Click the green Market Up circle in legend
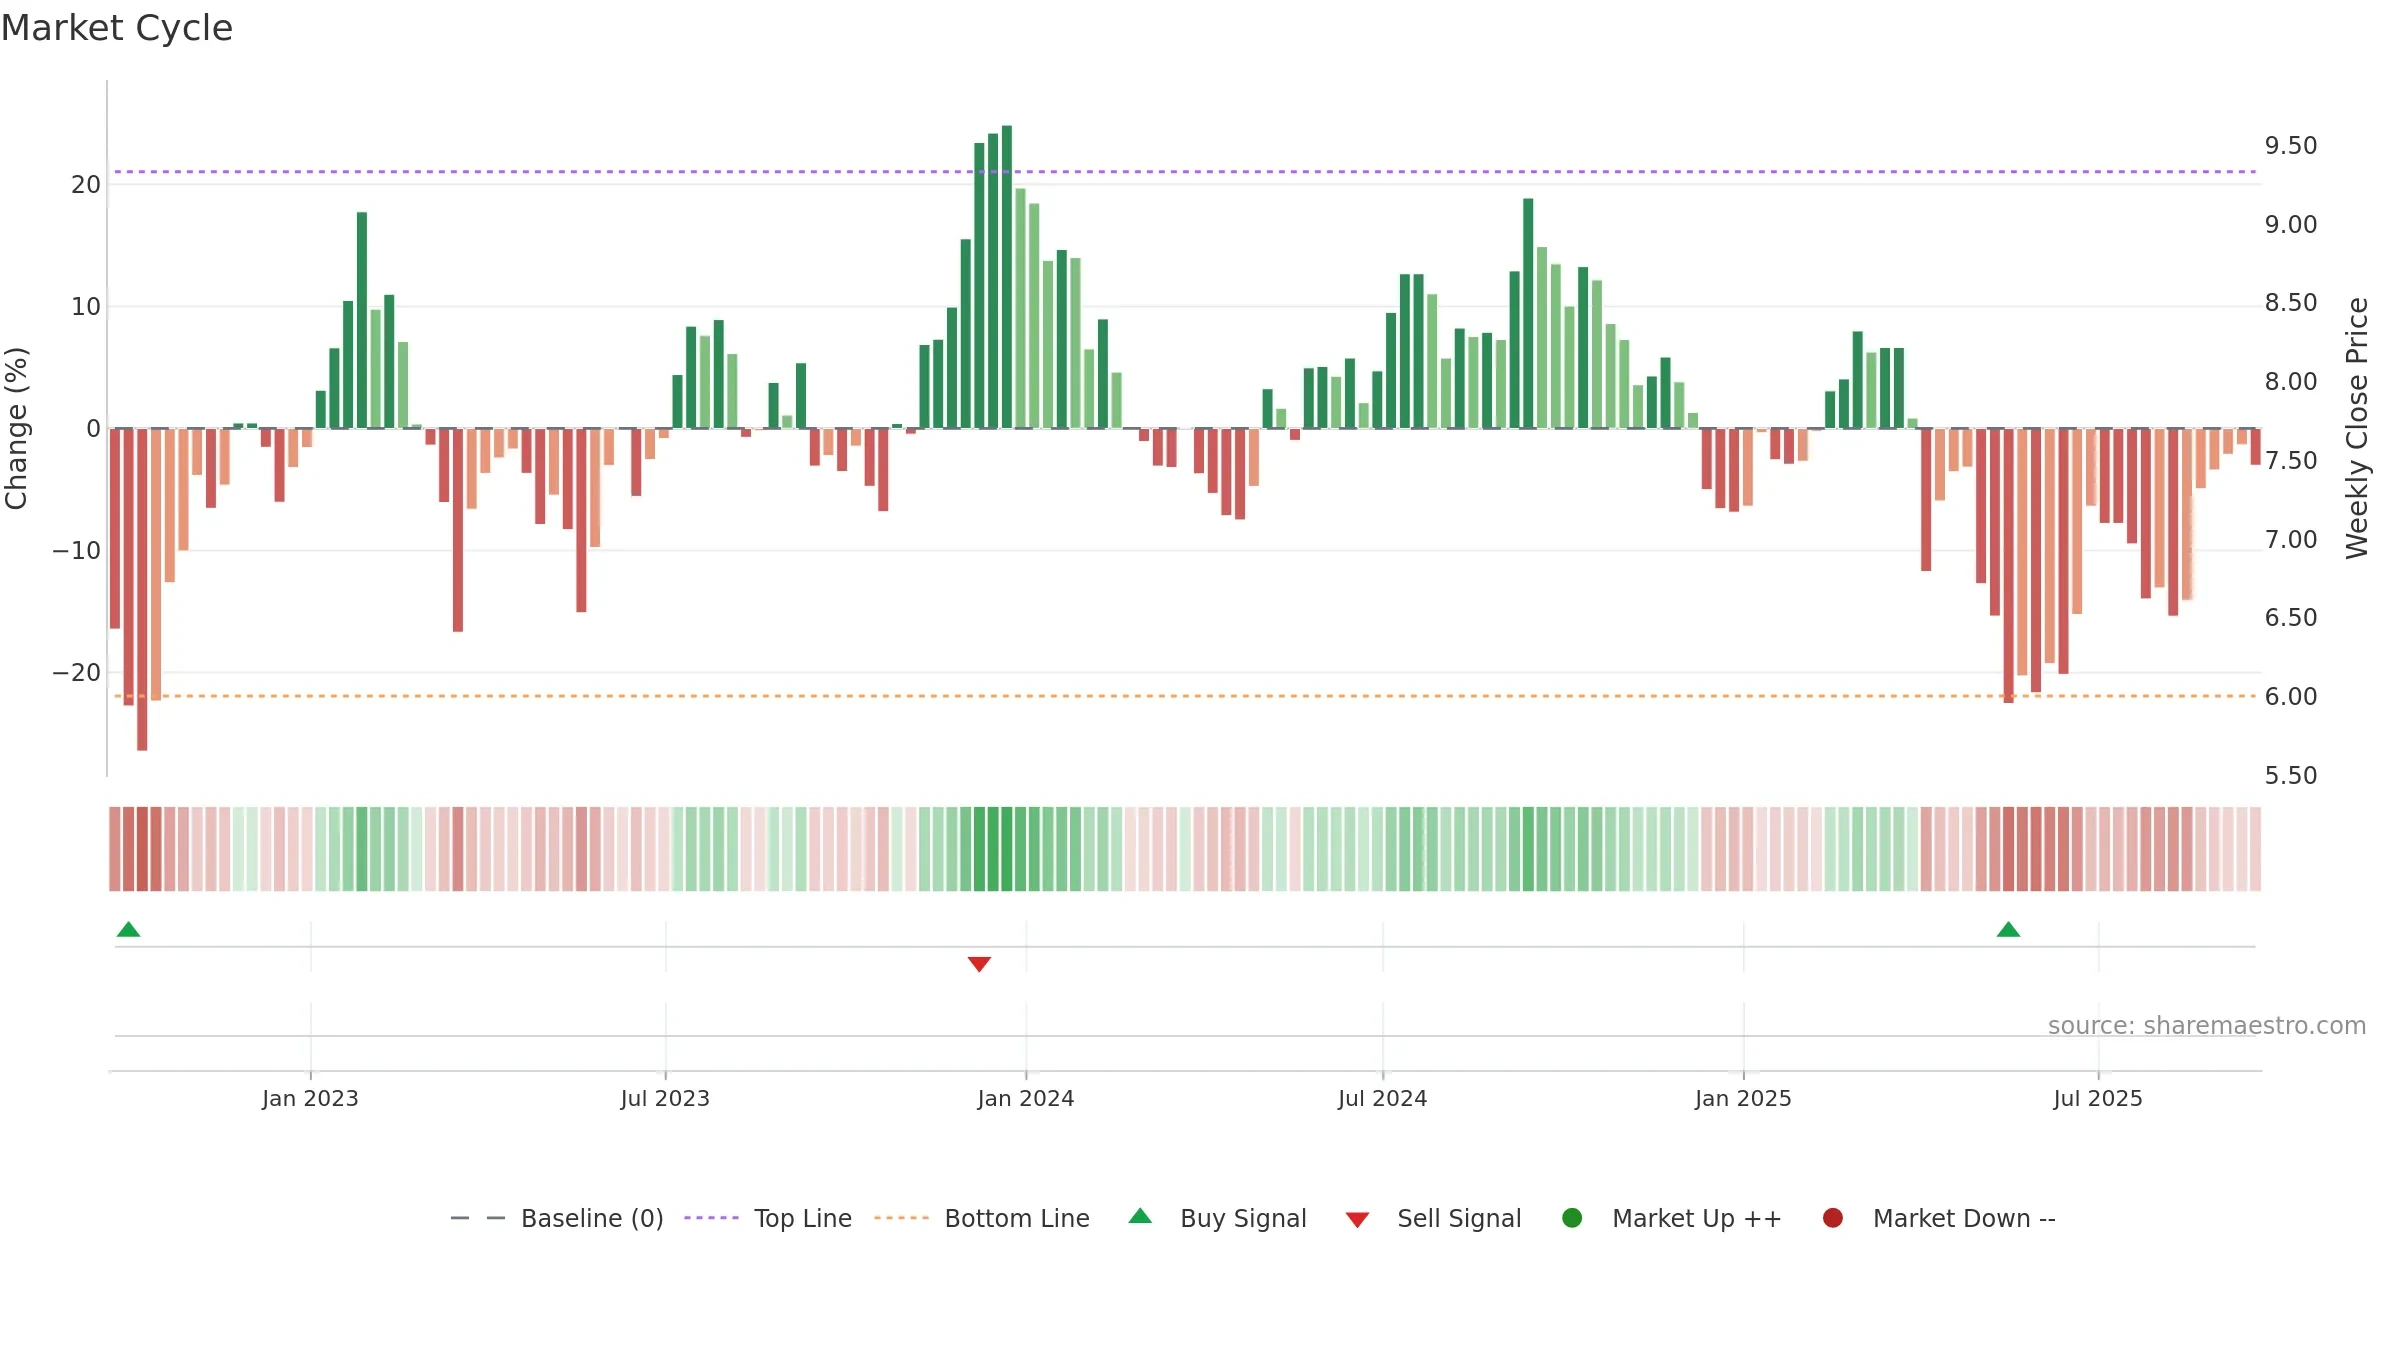The image size is (2400, 1350). [x=1572, y=1218]
